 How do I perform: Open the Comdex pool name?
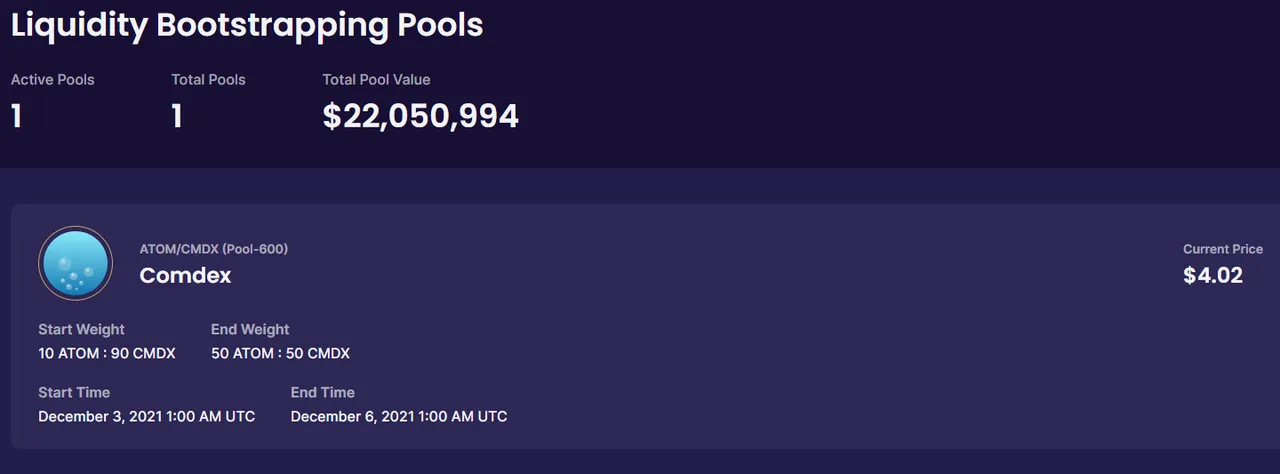pyautogui.click(x=185, y=275)
